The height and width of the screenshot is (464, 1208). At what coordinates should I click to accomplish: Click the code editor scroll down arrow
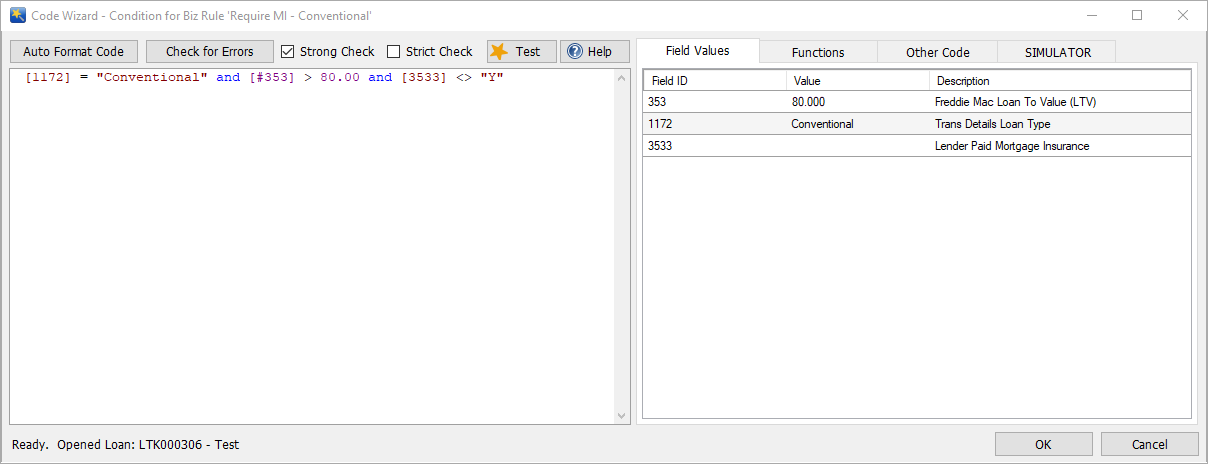point(623,416)
